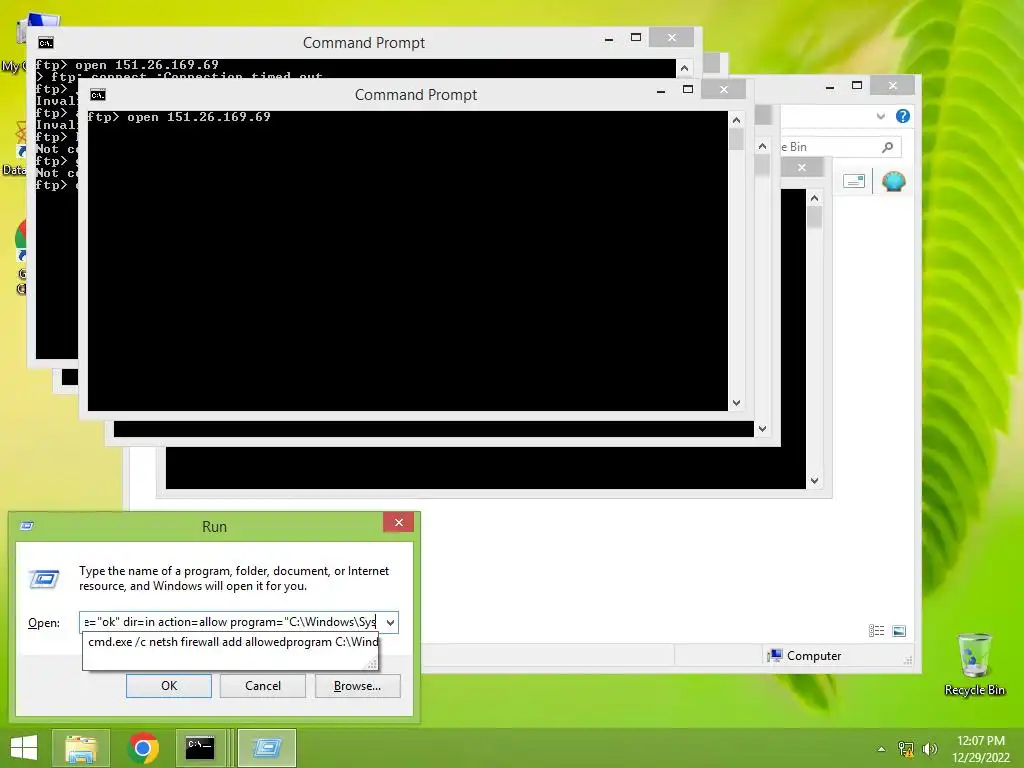The image size is (1024, 768).
Task: Click the keyboard icon in Explorer toolbar
Action: 854,181
